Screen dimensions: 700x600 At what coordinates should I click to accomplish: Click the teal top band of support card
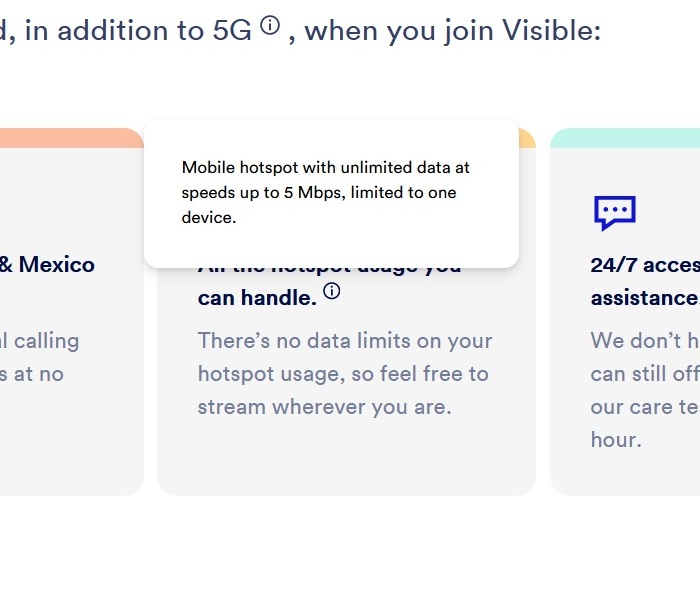pos(625,138)
